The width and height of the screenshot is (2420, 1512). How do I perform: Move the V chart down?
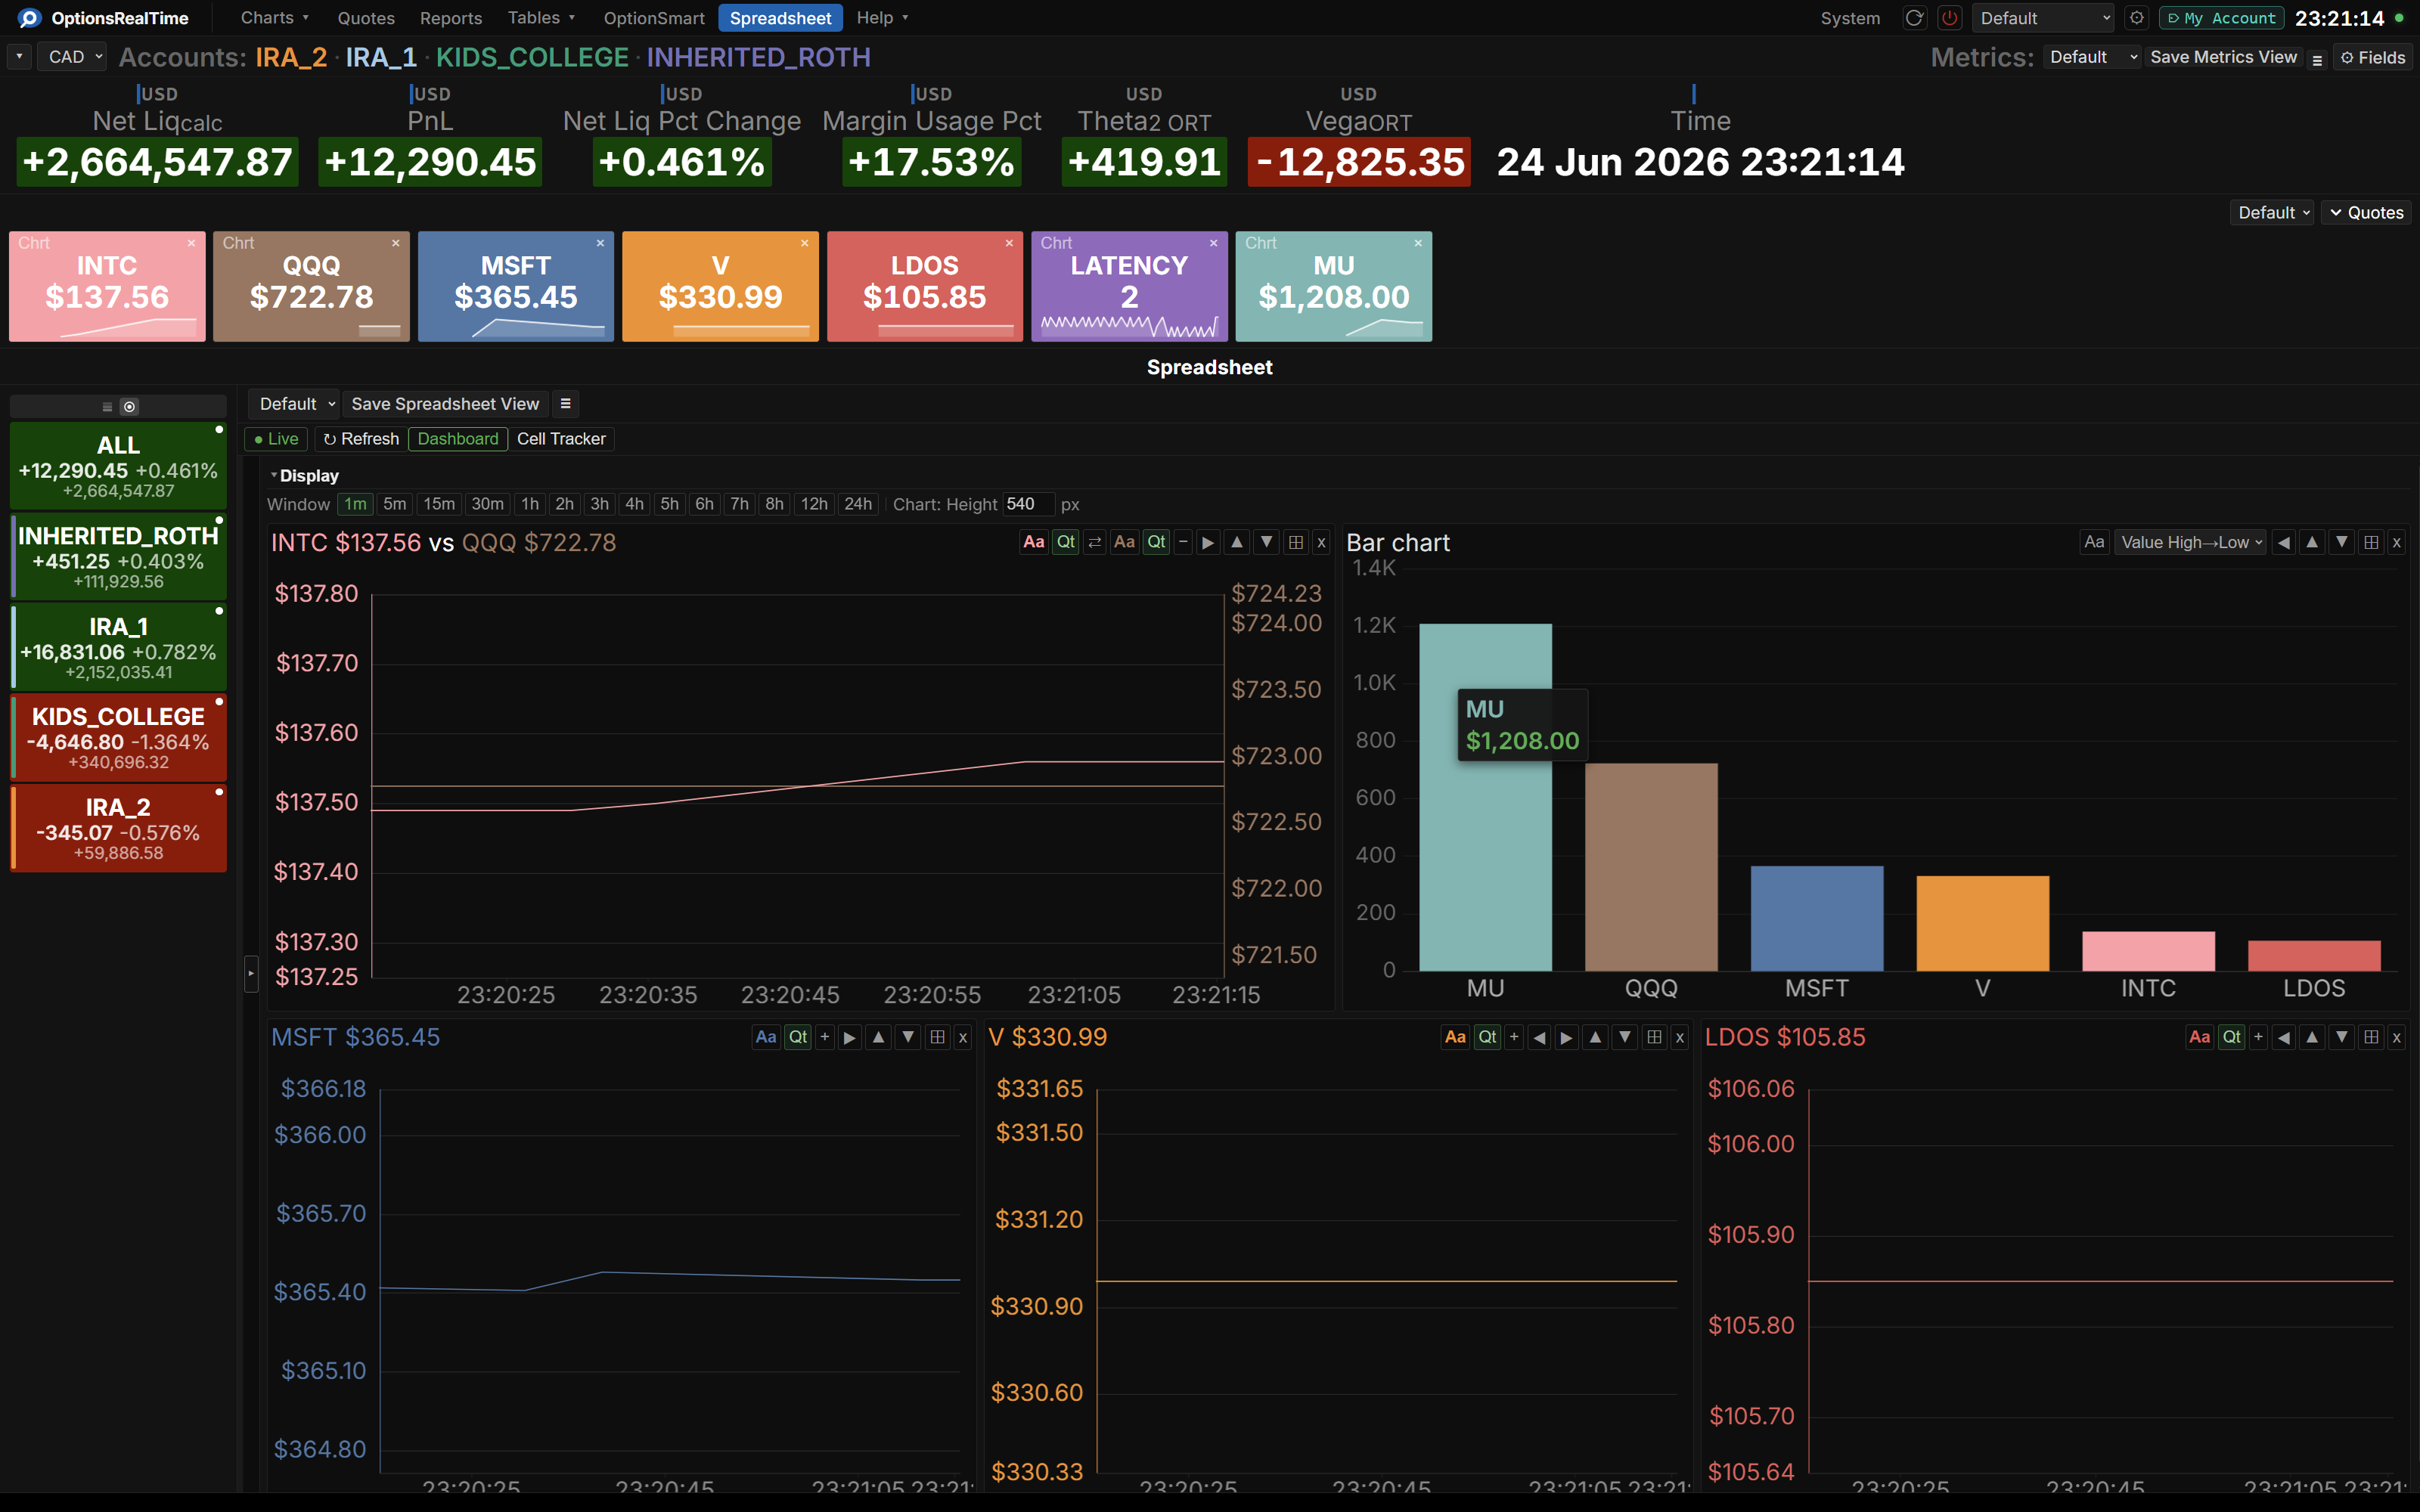point(1625,1037)
